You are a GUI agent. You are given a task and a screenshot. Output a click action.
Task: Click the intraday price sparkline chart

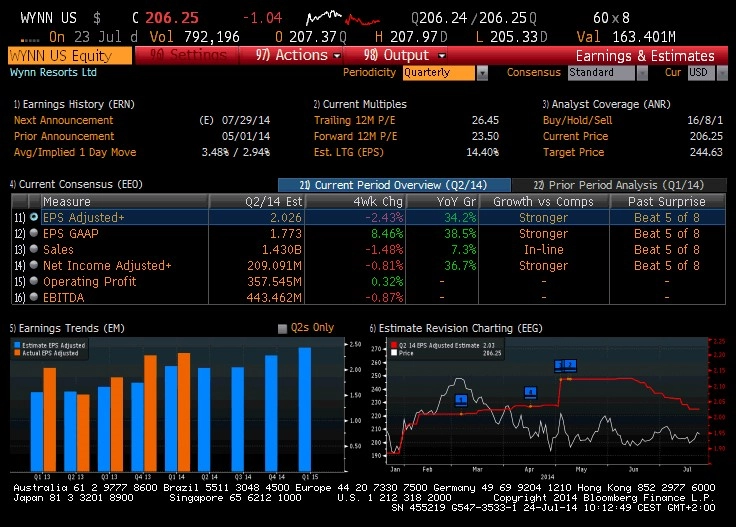(x=342, y=18)
